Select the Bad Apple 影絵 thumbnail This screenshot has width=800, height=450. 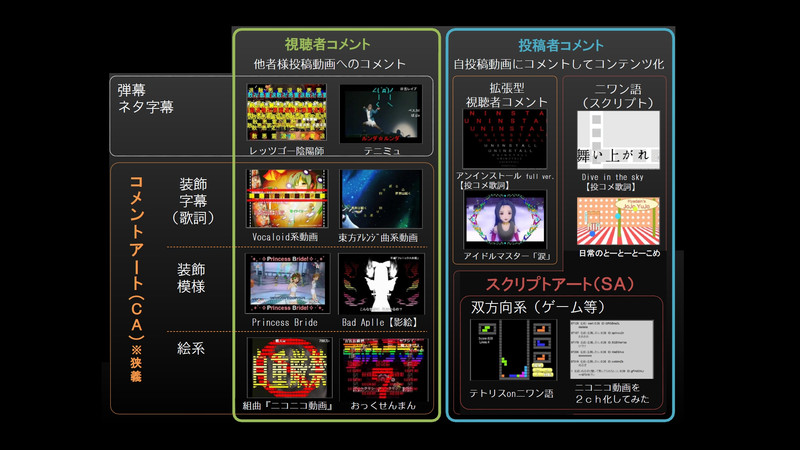coord(381,283)
